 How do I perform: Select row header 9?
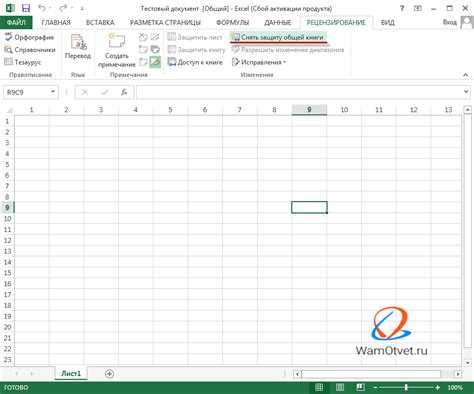click(x=7, y=208)
